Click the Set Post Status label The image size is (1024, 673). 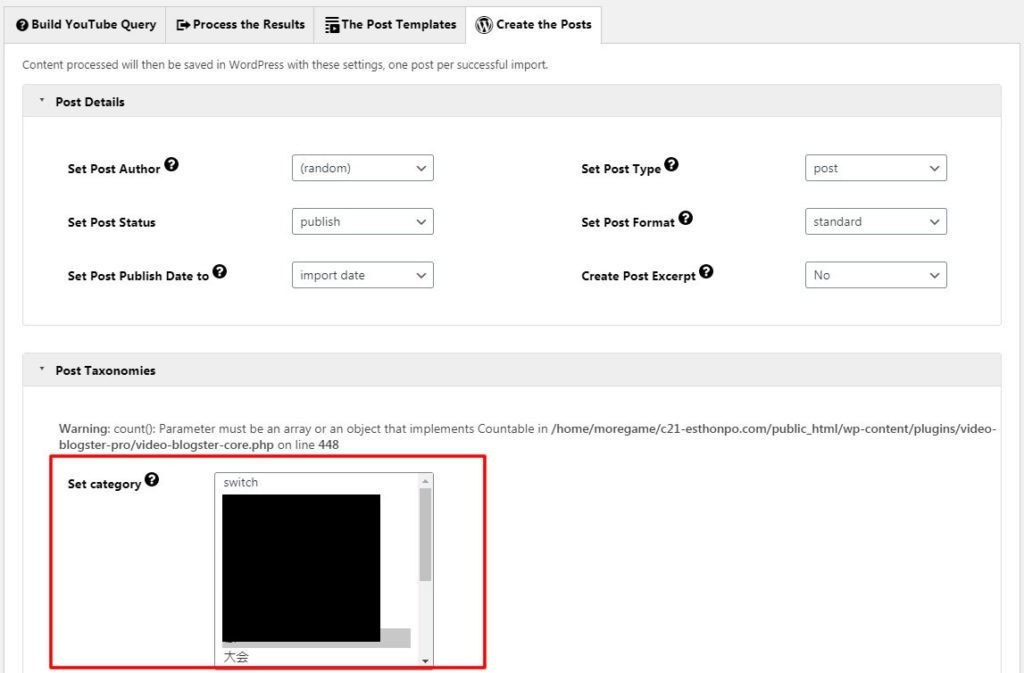click(112, 223)
